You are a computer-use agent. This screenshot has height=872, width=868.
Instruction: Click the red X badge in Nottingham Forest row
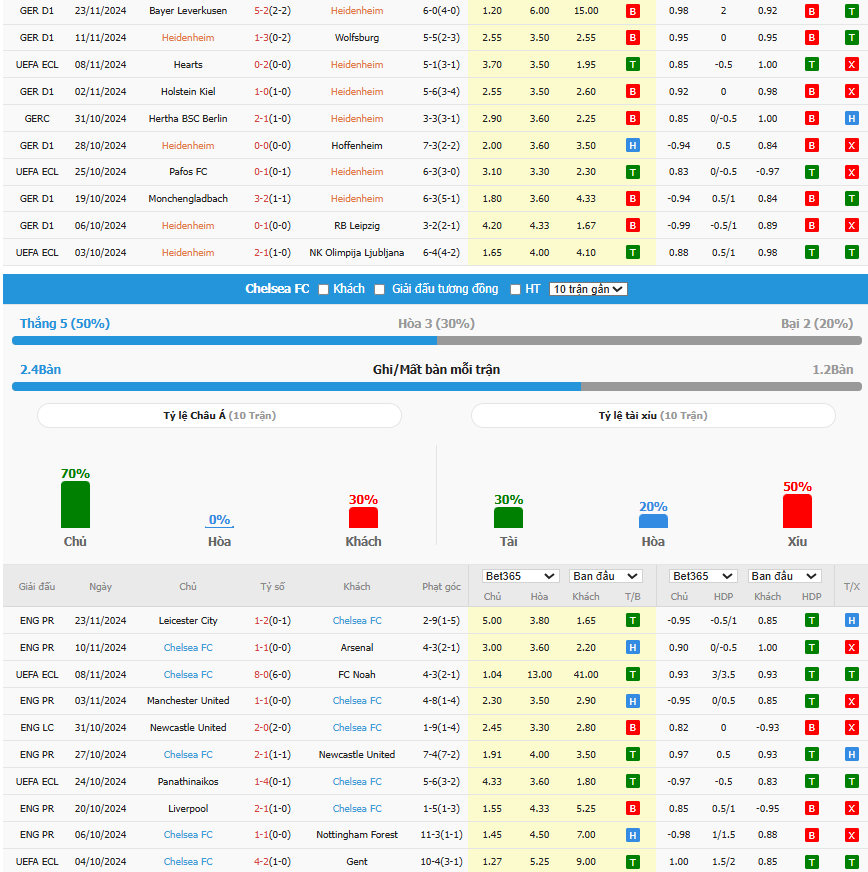[851, 835]
